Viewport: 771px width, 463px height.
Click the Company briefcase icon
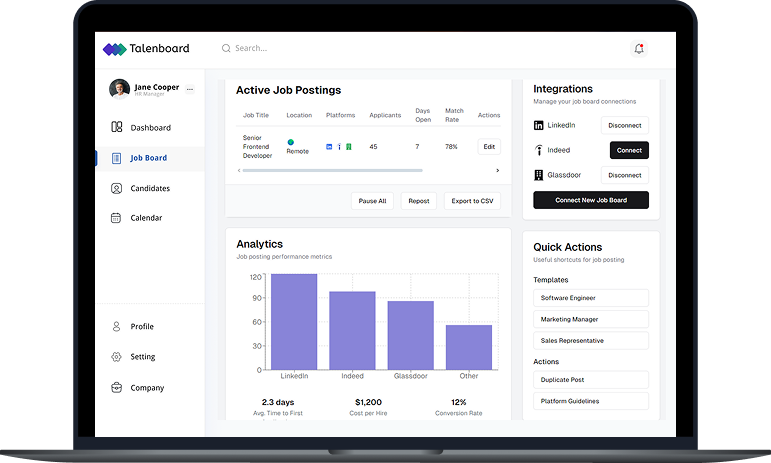pos(117,388)
